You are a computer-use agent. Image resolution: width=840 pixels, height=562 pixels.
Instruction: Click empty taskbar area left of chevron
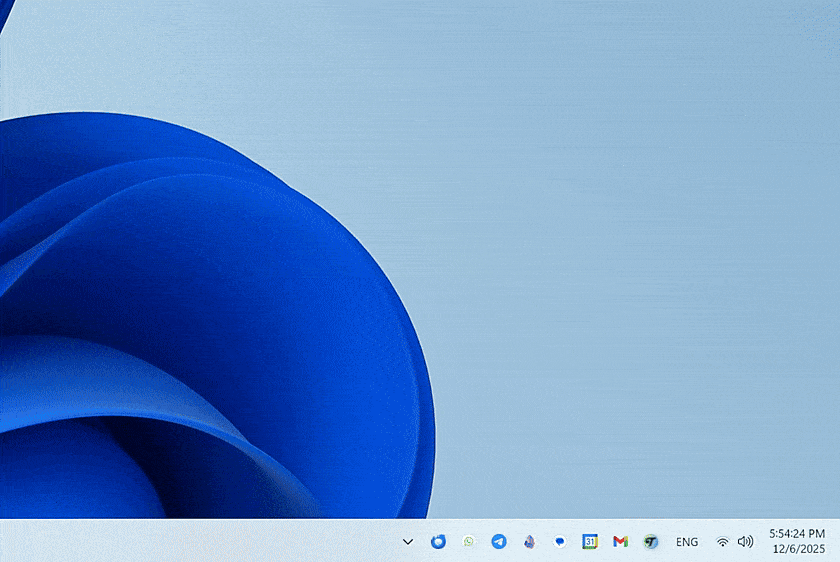point(200,542)
